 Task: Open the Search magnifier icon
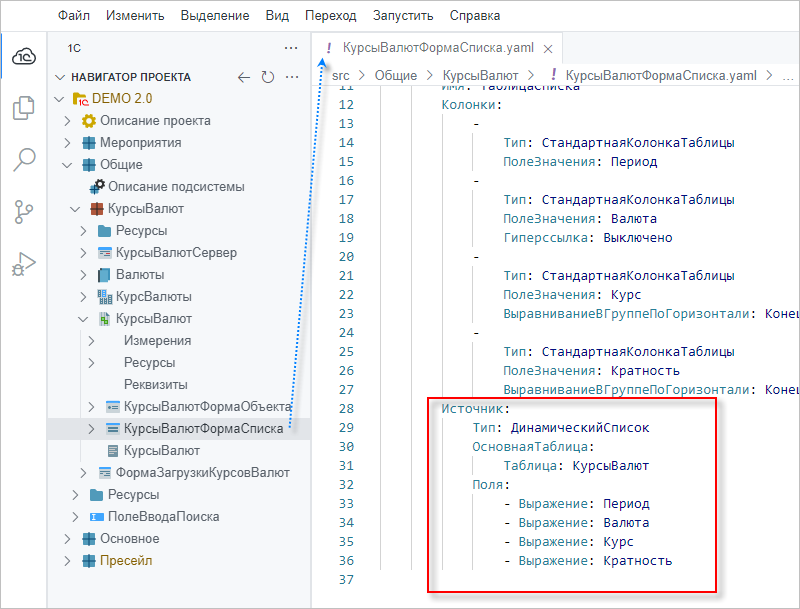pyautogui.click(x=24, y=160)
